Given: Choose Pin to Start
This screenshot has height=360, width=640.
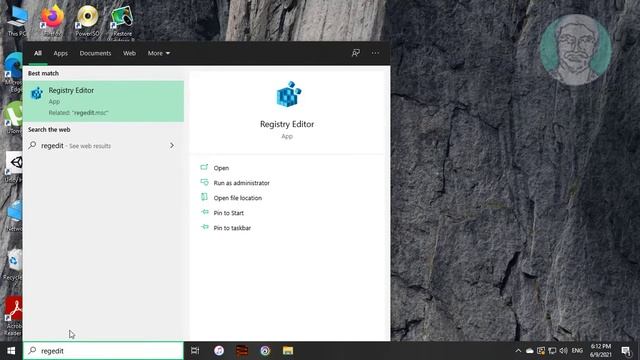Looking at the screenshot, I should (229, 213).
